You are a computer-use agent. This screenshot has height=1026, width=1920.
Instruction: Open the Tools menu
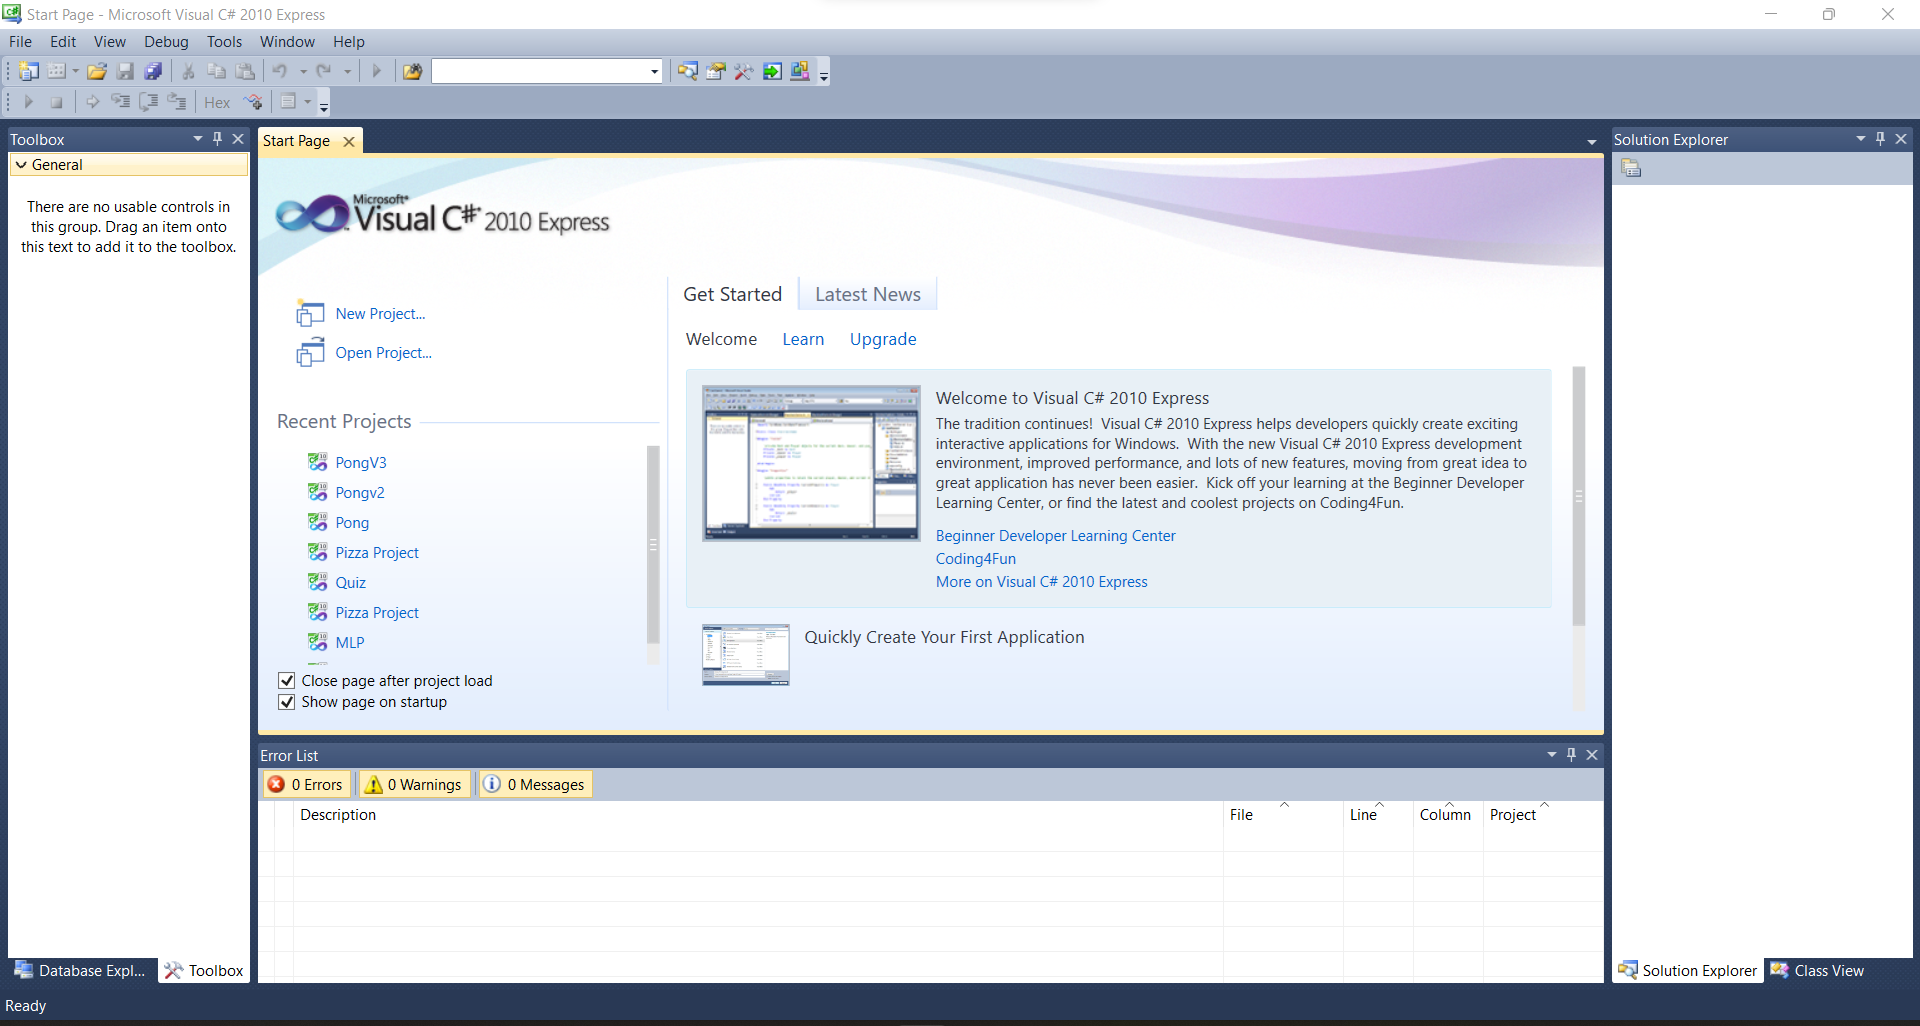pos(224,42)
